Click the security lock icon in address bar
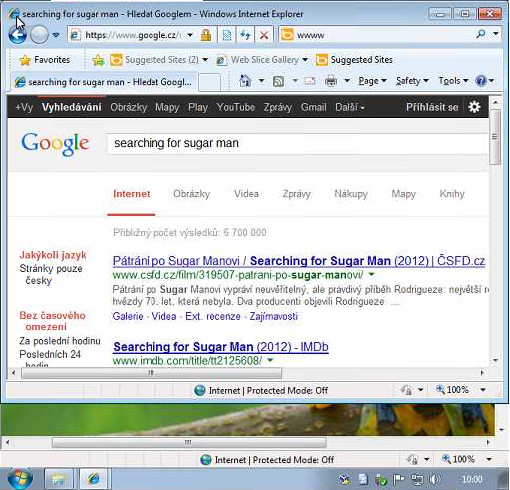The width and height of the screenshot is (510, 490). click(206, 35)
